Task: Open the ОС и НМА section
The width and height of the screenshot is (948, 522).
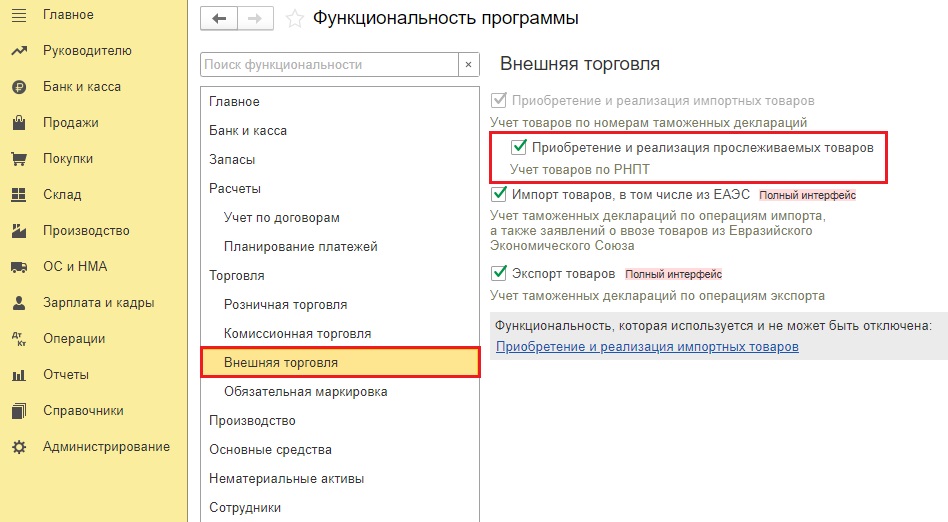Action: point(75,267)
